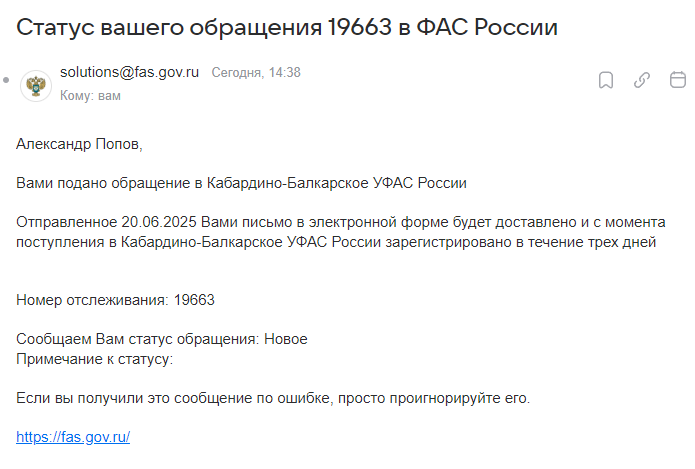
Task: Open the calendar icon next to the link icon
Action: 678,80
